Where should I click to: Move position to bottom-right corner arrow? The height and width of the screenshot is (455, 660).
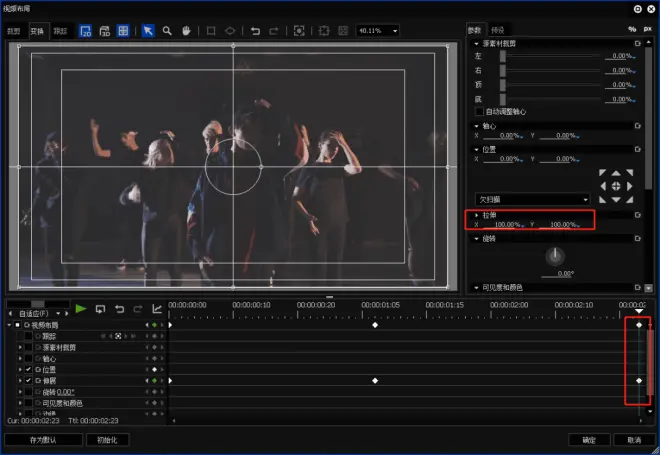coord(630,200)
